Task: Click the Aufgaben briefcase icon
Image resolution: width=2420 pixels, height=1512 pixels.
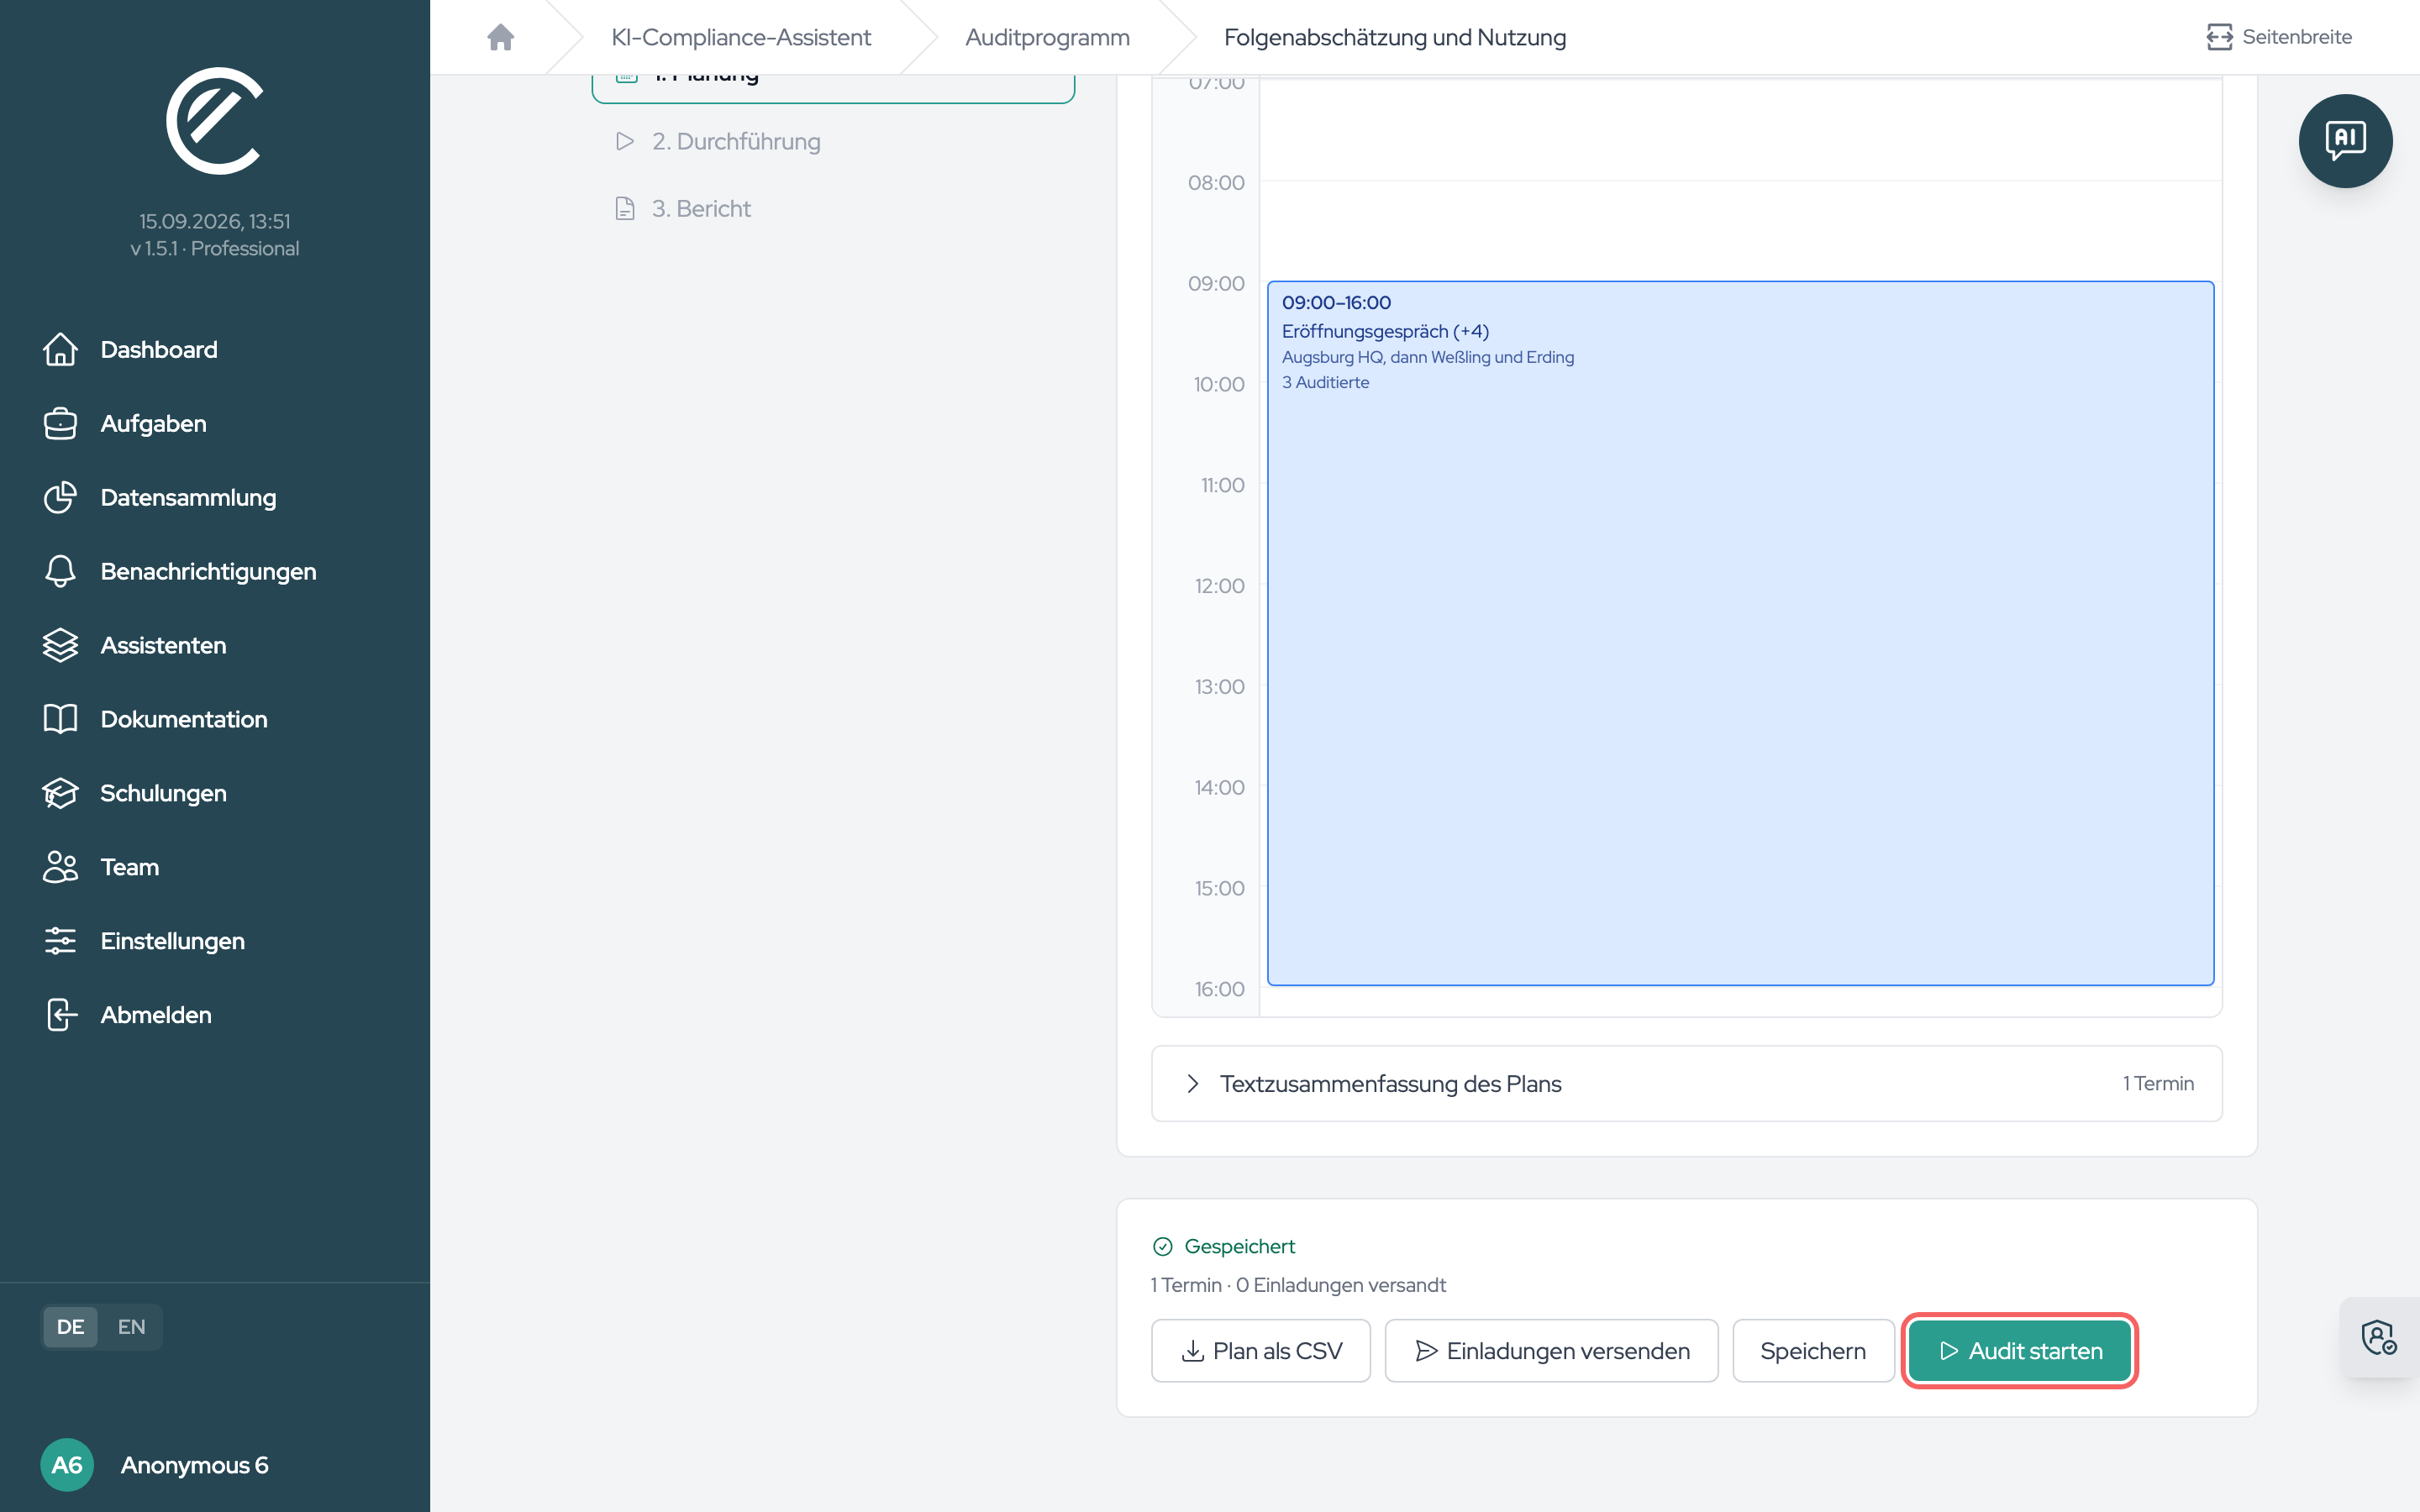Action: pos(60,423)
